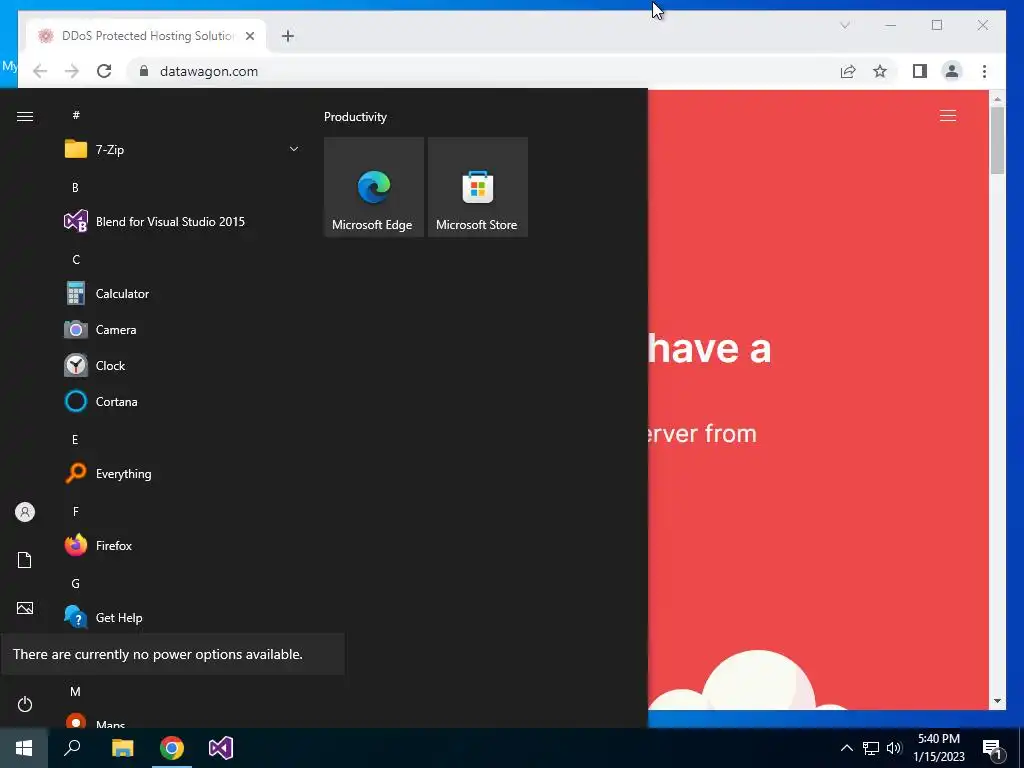1024x768 pixels.
Task: Open the Clock app
Action: point(182,366)
